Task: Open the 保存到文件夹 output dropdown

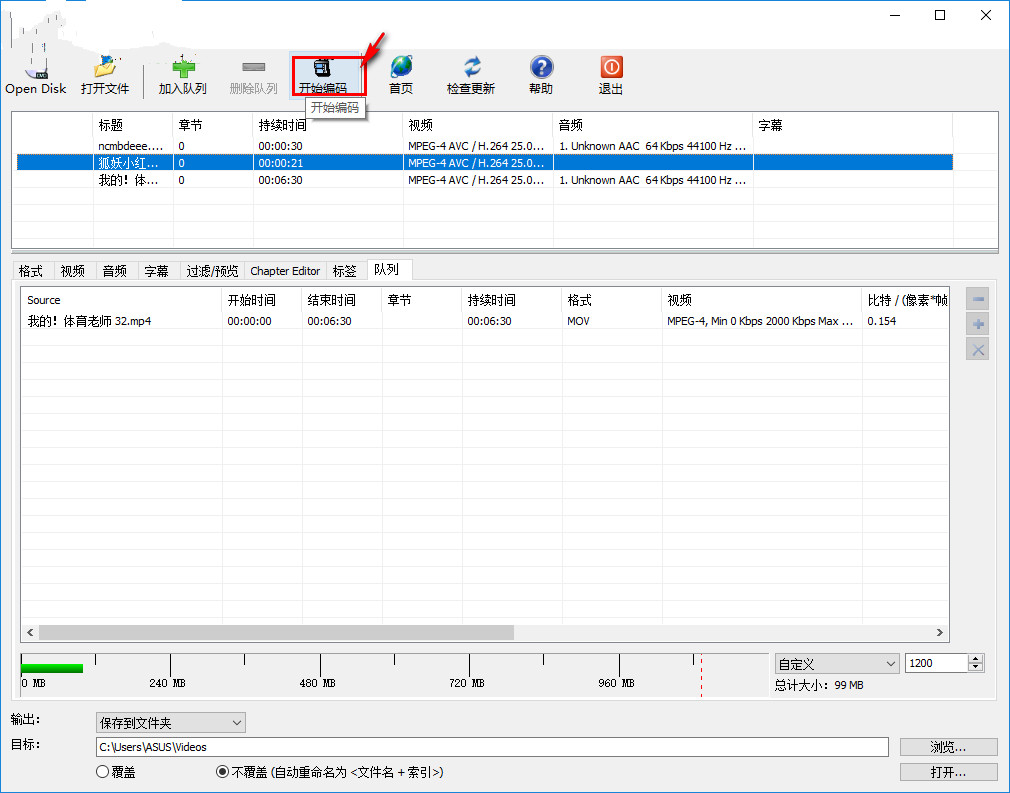Action: coord(170,722)
